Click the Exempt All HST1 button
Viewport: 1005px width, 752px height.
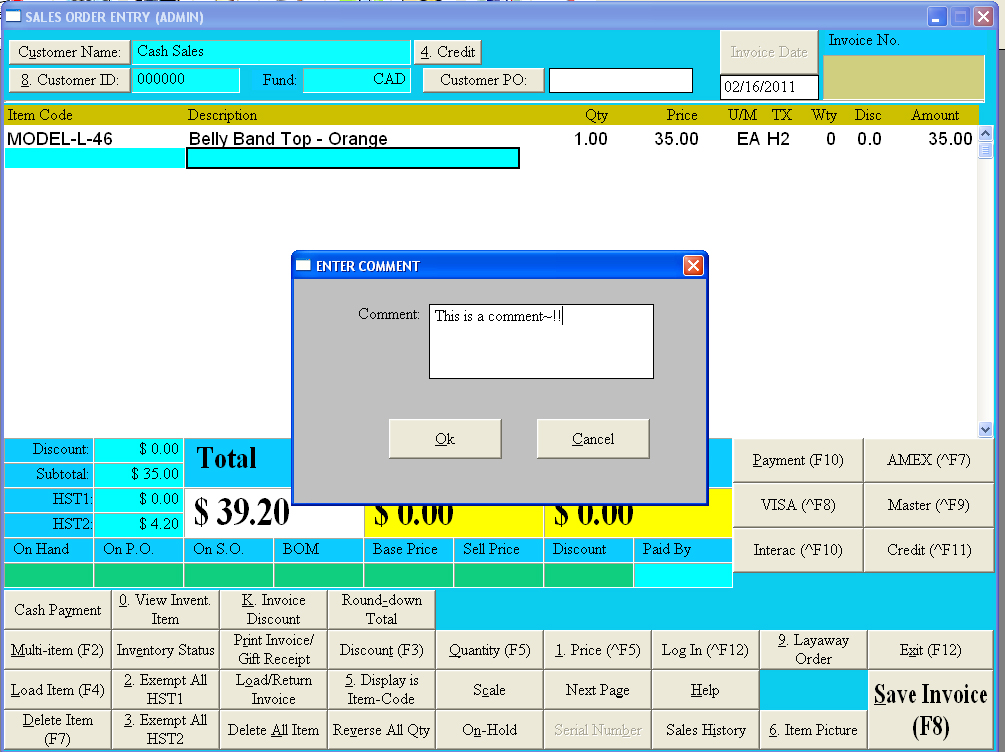165,690
